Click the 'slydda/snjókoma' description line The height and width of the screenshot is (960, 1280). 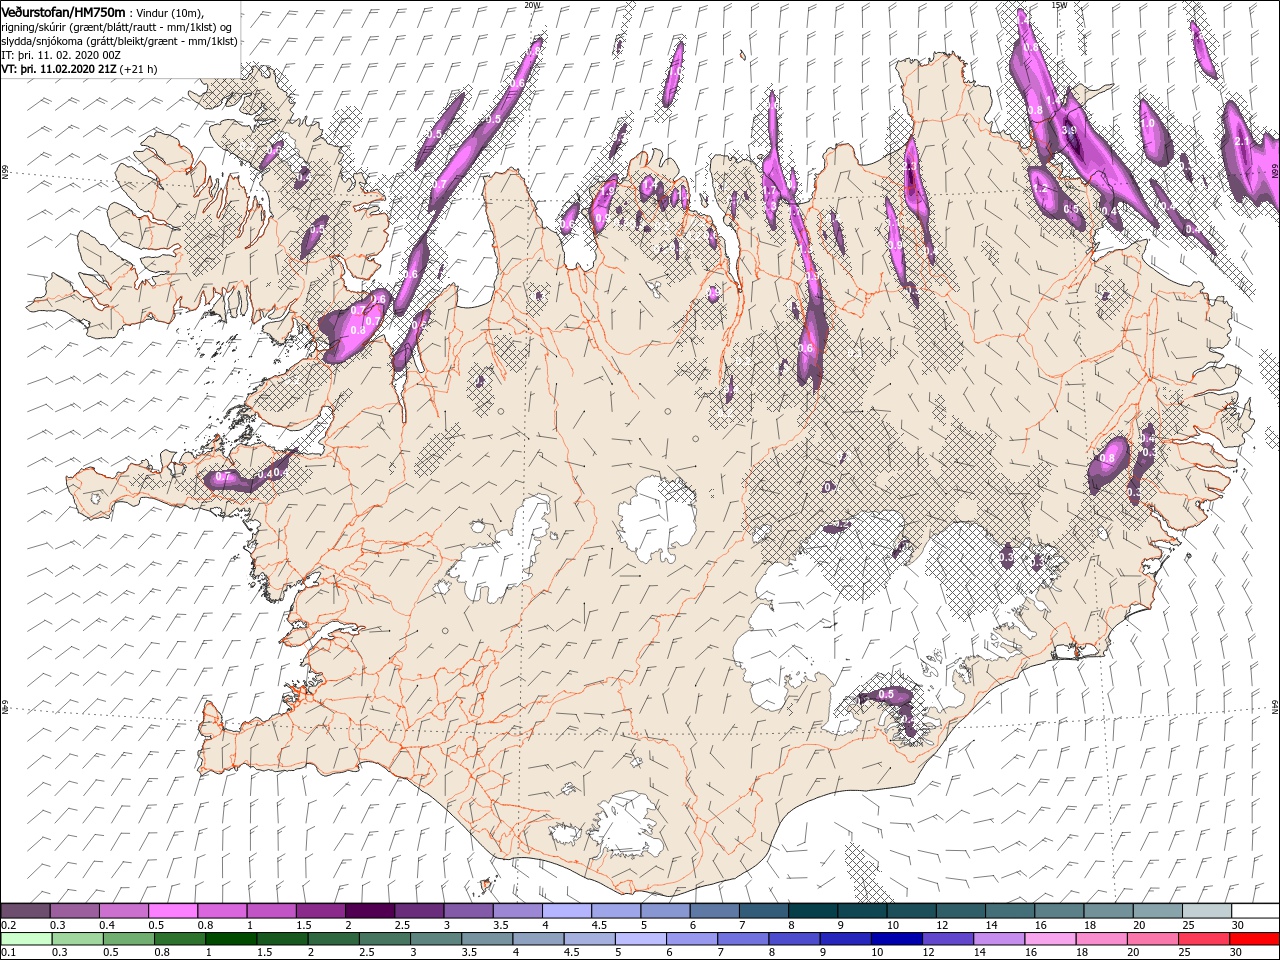(119, 42)
